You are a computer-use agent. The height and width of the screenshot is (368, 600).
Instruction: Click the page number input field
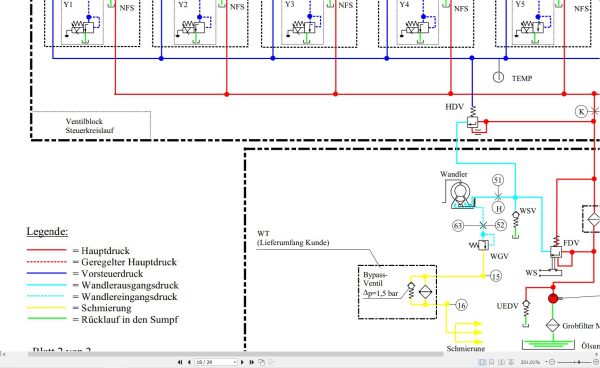tap(214, 362)
